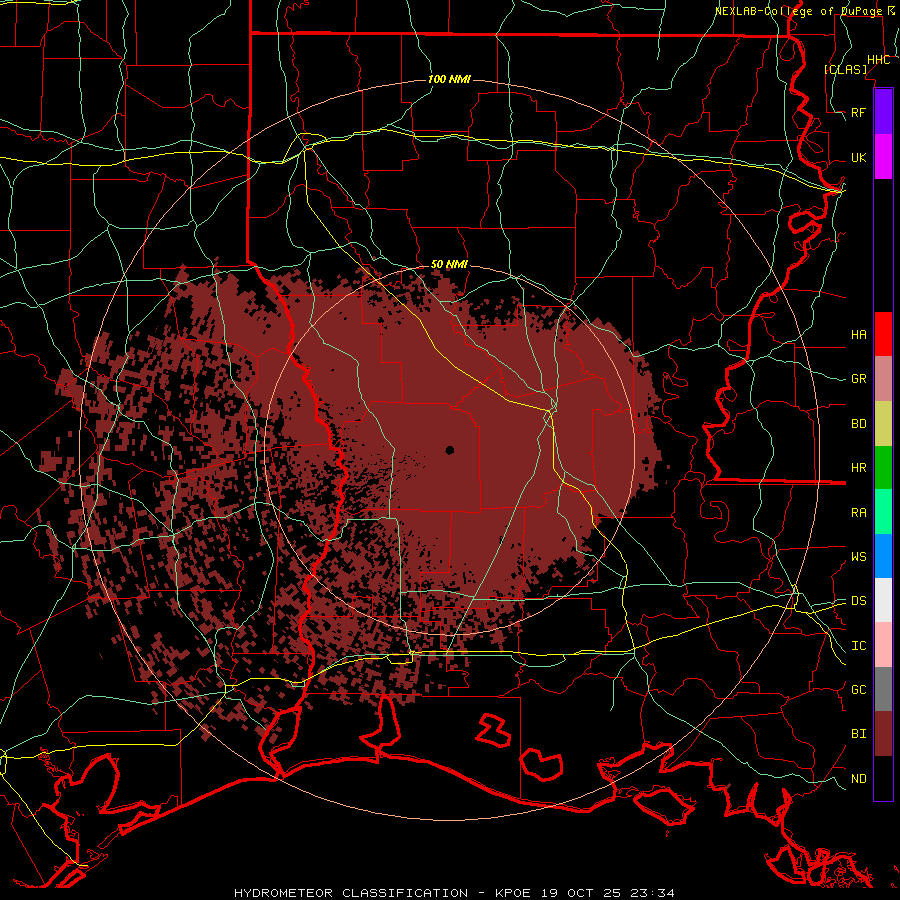Click the GC gray legend swatch
Viewport: 900px width, 900px height.
point(883,689)
